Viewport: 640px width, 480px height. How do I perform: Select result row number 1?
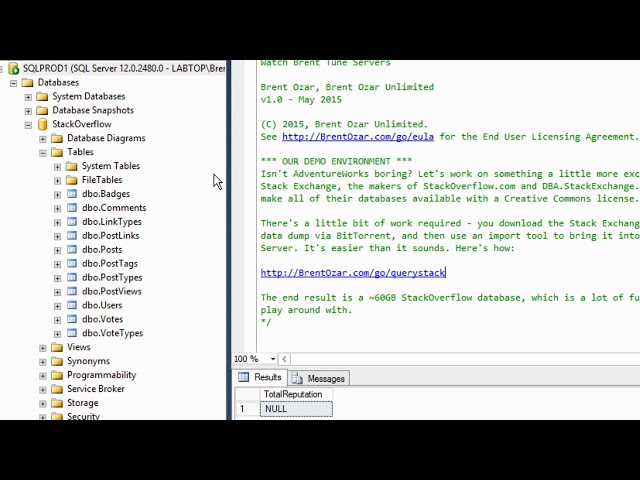247,409
